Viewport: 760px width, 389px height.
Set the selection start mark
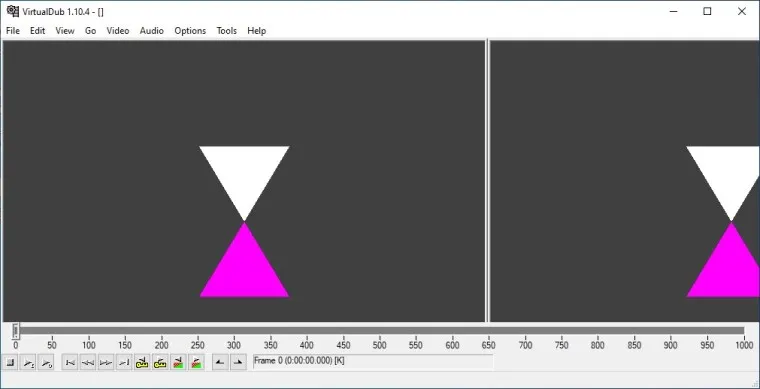(220, 362)
